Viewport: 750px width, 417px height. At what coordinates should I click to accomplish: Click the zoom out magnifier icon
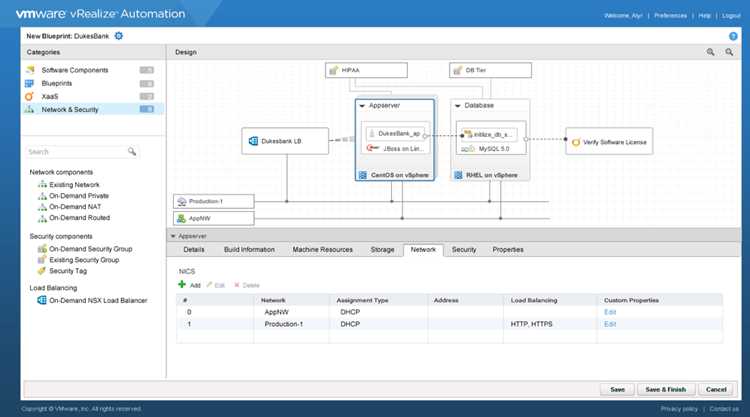pos(729,52)
